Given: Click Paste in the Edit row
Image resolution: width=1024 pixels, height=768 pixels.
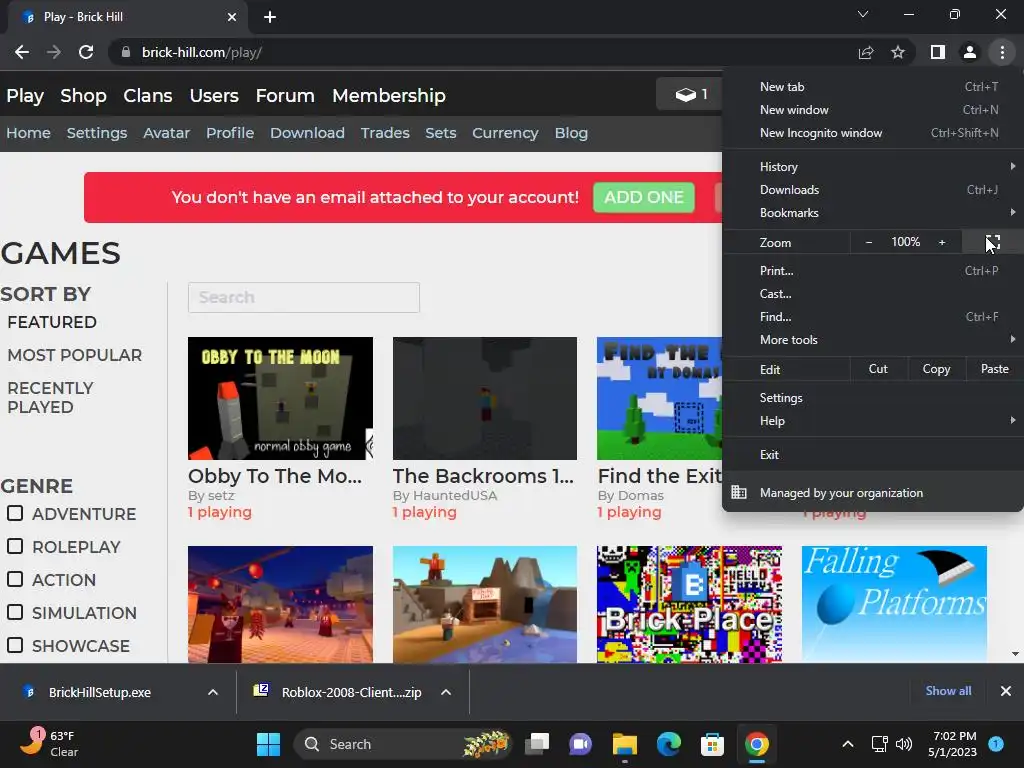Looking at the screenshot, I should click(x=995, y=369).
